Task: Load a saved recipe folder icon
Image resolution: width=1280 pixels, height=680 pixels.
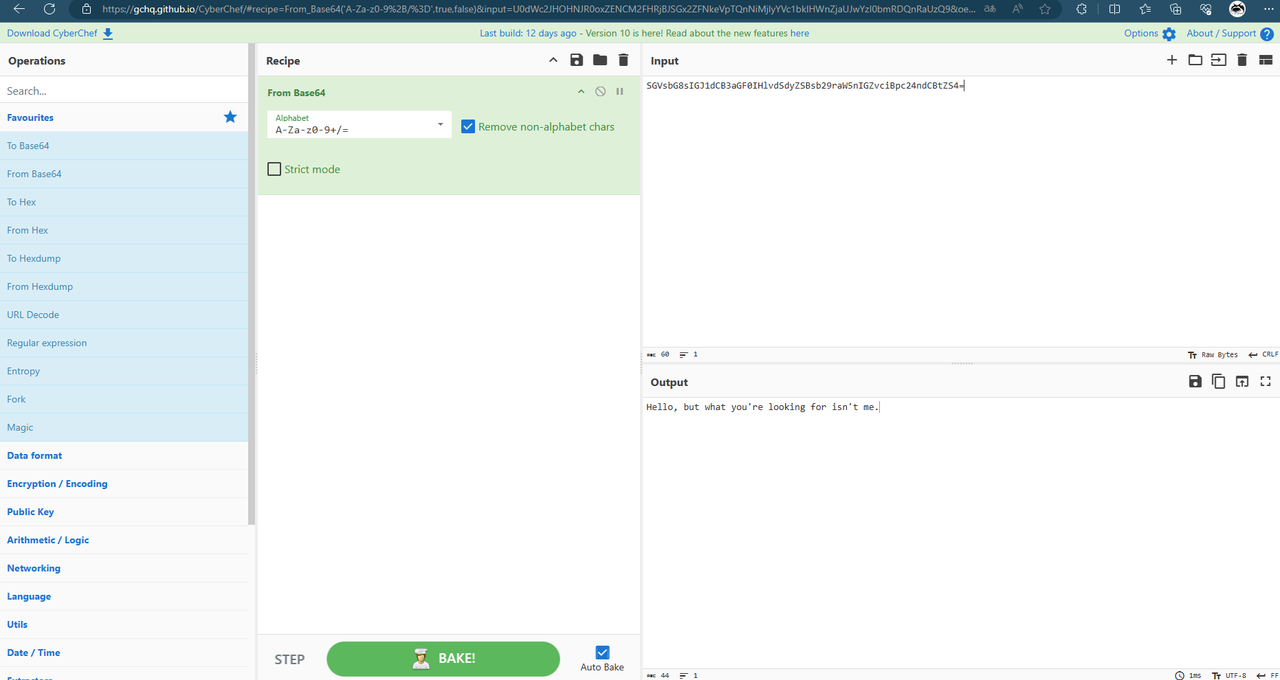Action: click(x=600, y=61)
